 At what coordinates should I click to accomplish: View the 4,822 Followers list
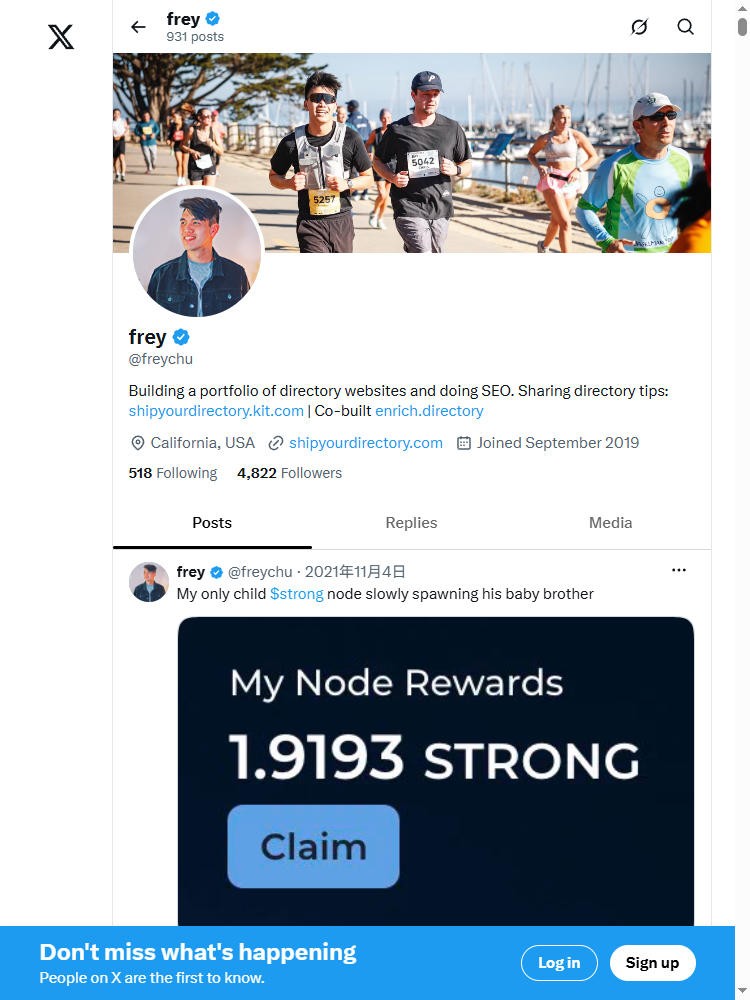click(290, 473)
